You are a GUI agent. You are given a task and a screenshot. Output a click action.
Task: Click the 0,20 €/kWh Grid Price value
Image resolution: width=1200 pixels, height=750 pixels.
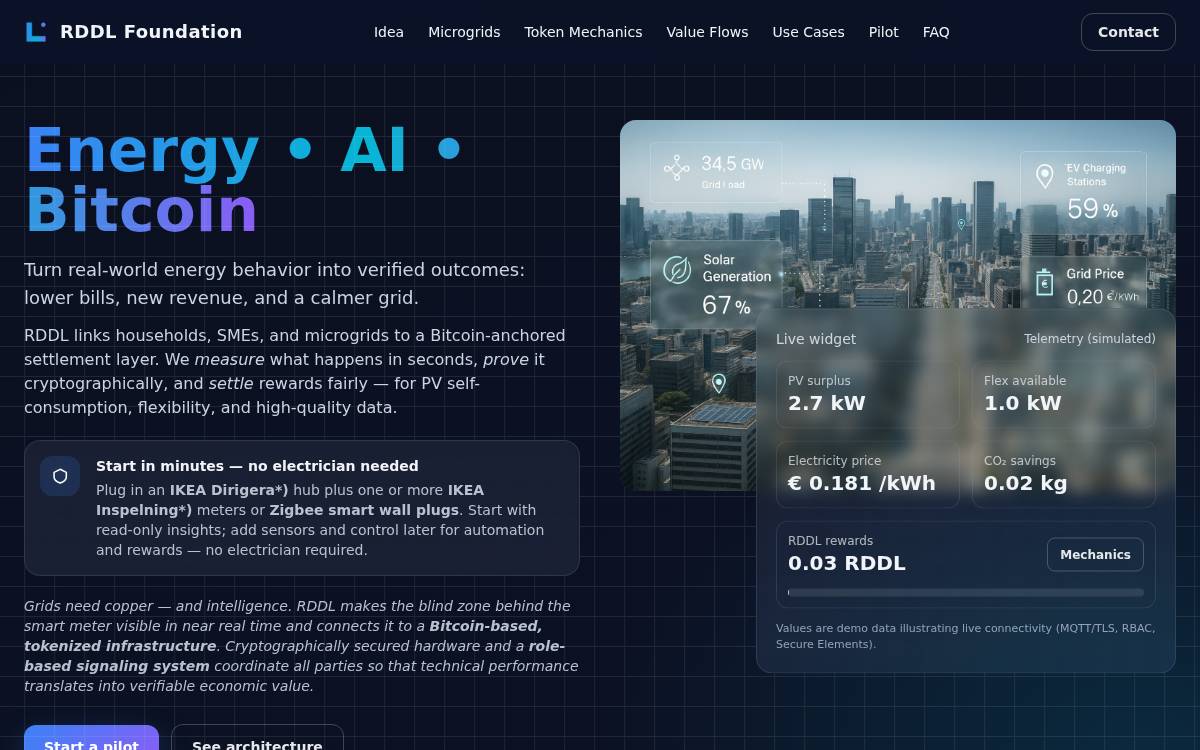point(1102,297)
